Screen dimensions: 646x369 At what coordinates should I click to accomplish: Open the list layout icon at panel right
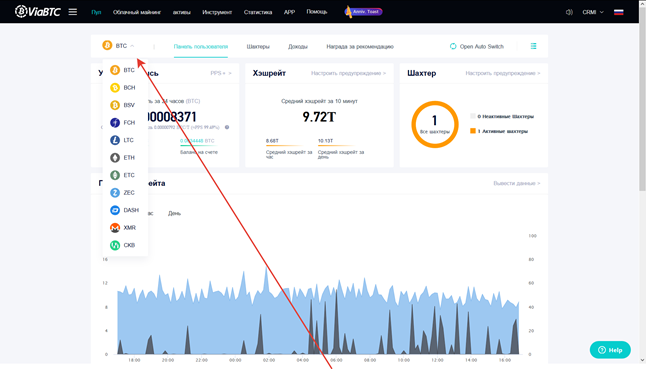(x=534, y=46)
